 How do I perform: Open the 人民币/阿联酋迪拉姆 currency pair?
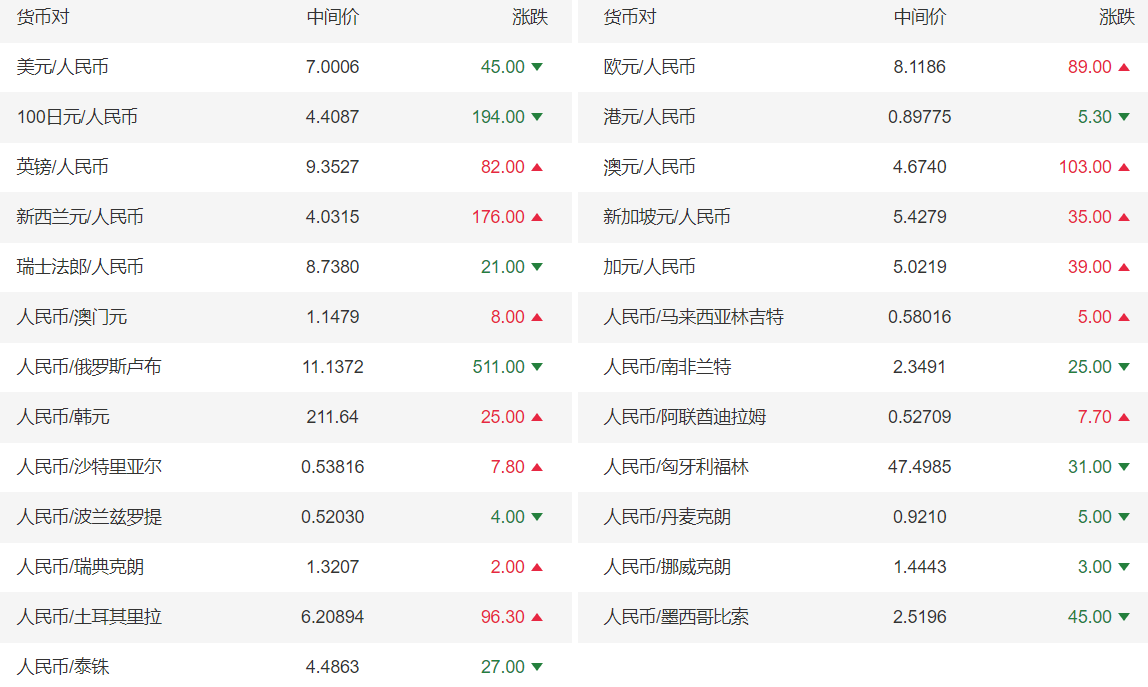pos(684,417)
